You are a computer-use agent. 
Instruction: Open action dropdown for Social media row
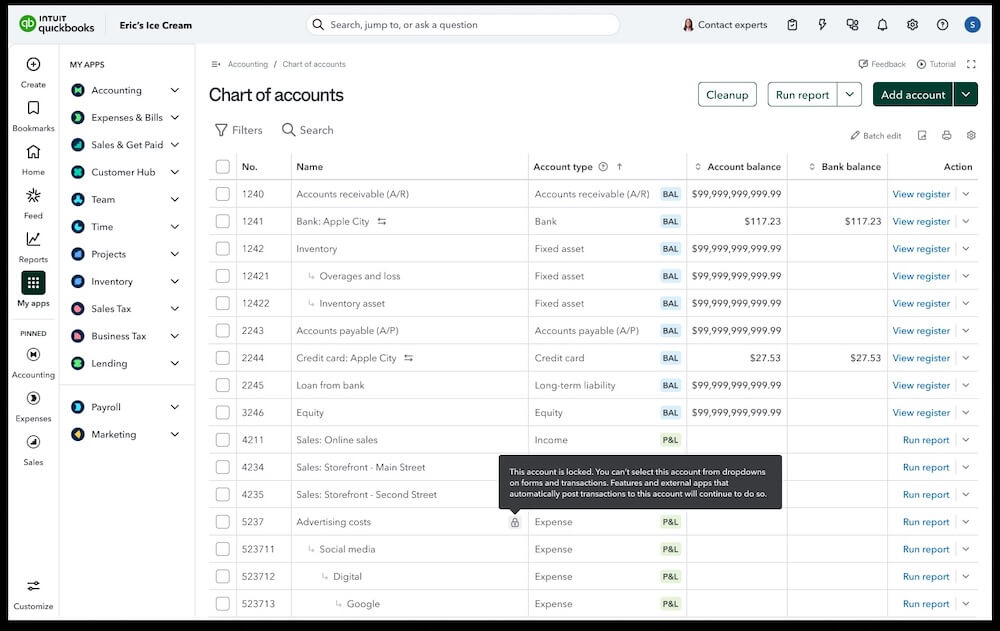click(x=966, y=549)
